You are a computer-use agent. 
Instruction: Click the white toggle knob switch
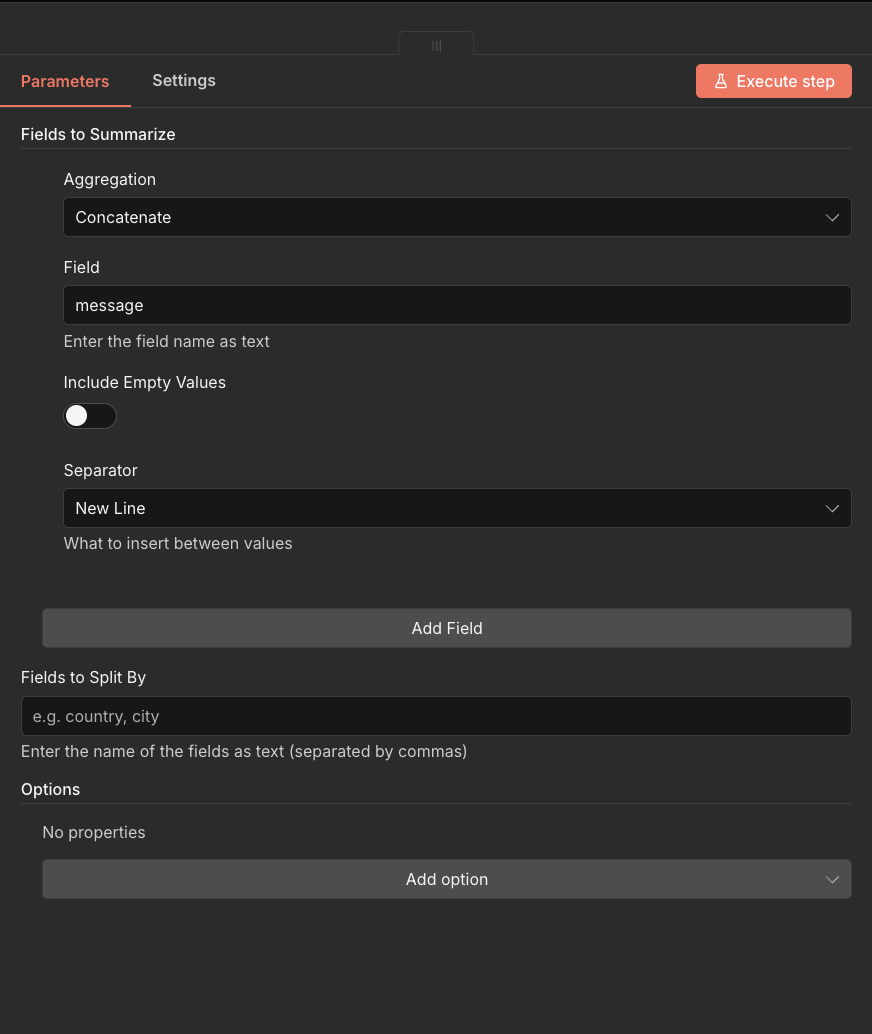point(77,415)
